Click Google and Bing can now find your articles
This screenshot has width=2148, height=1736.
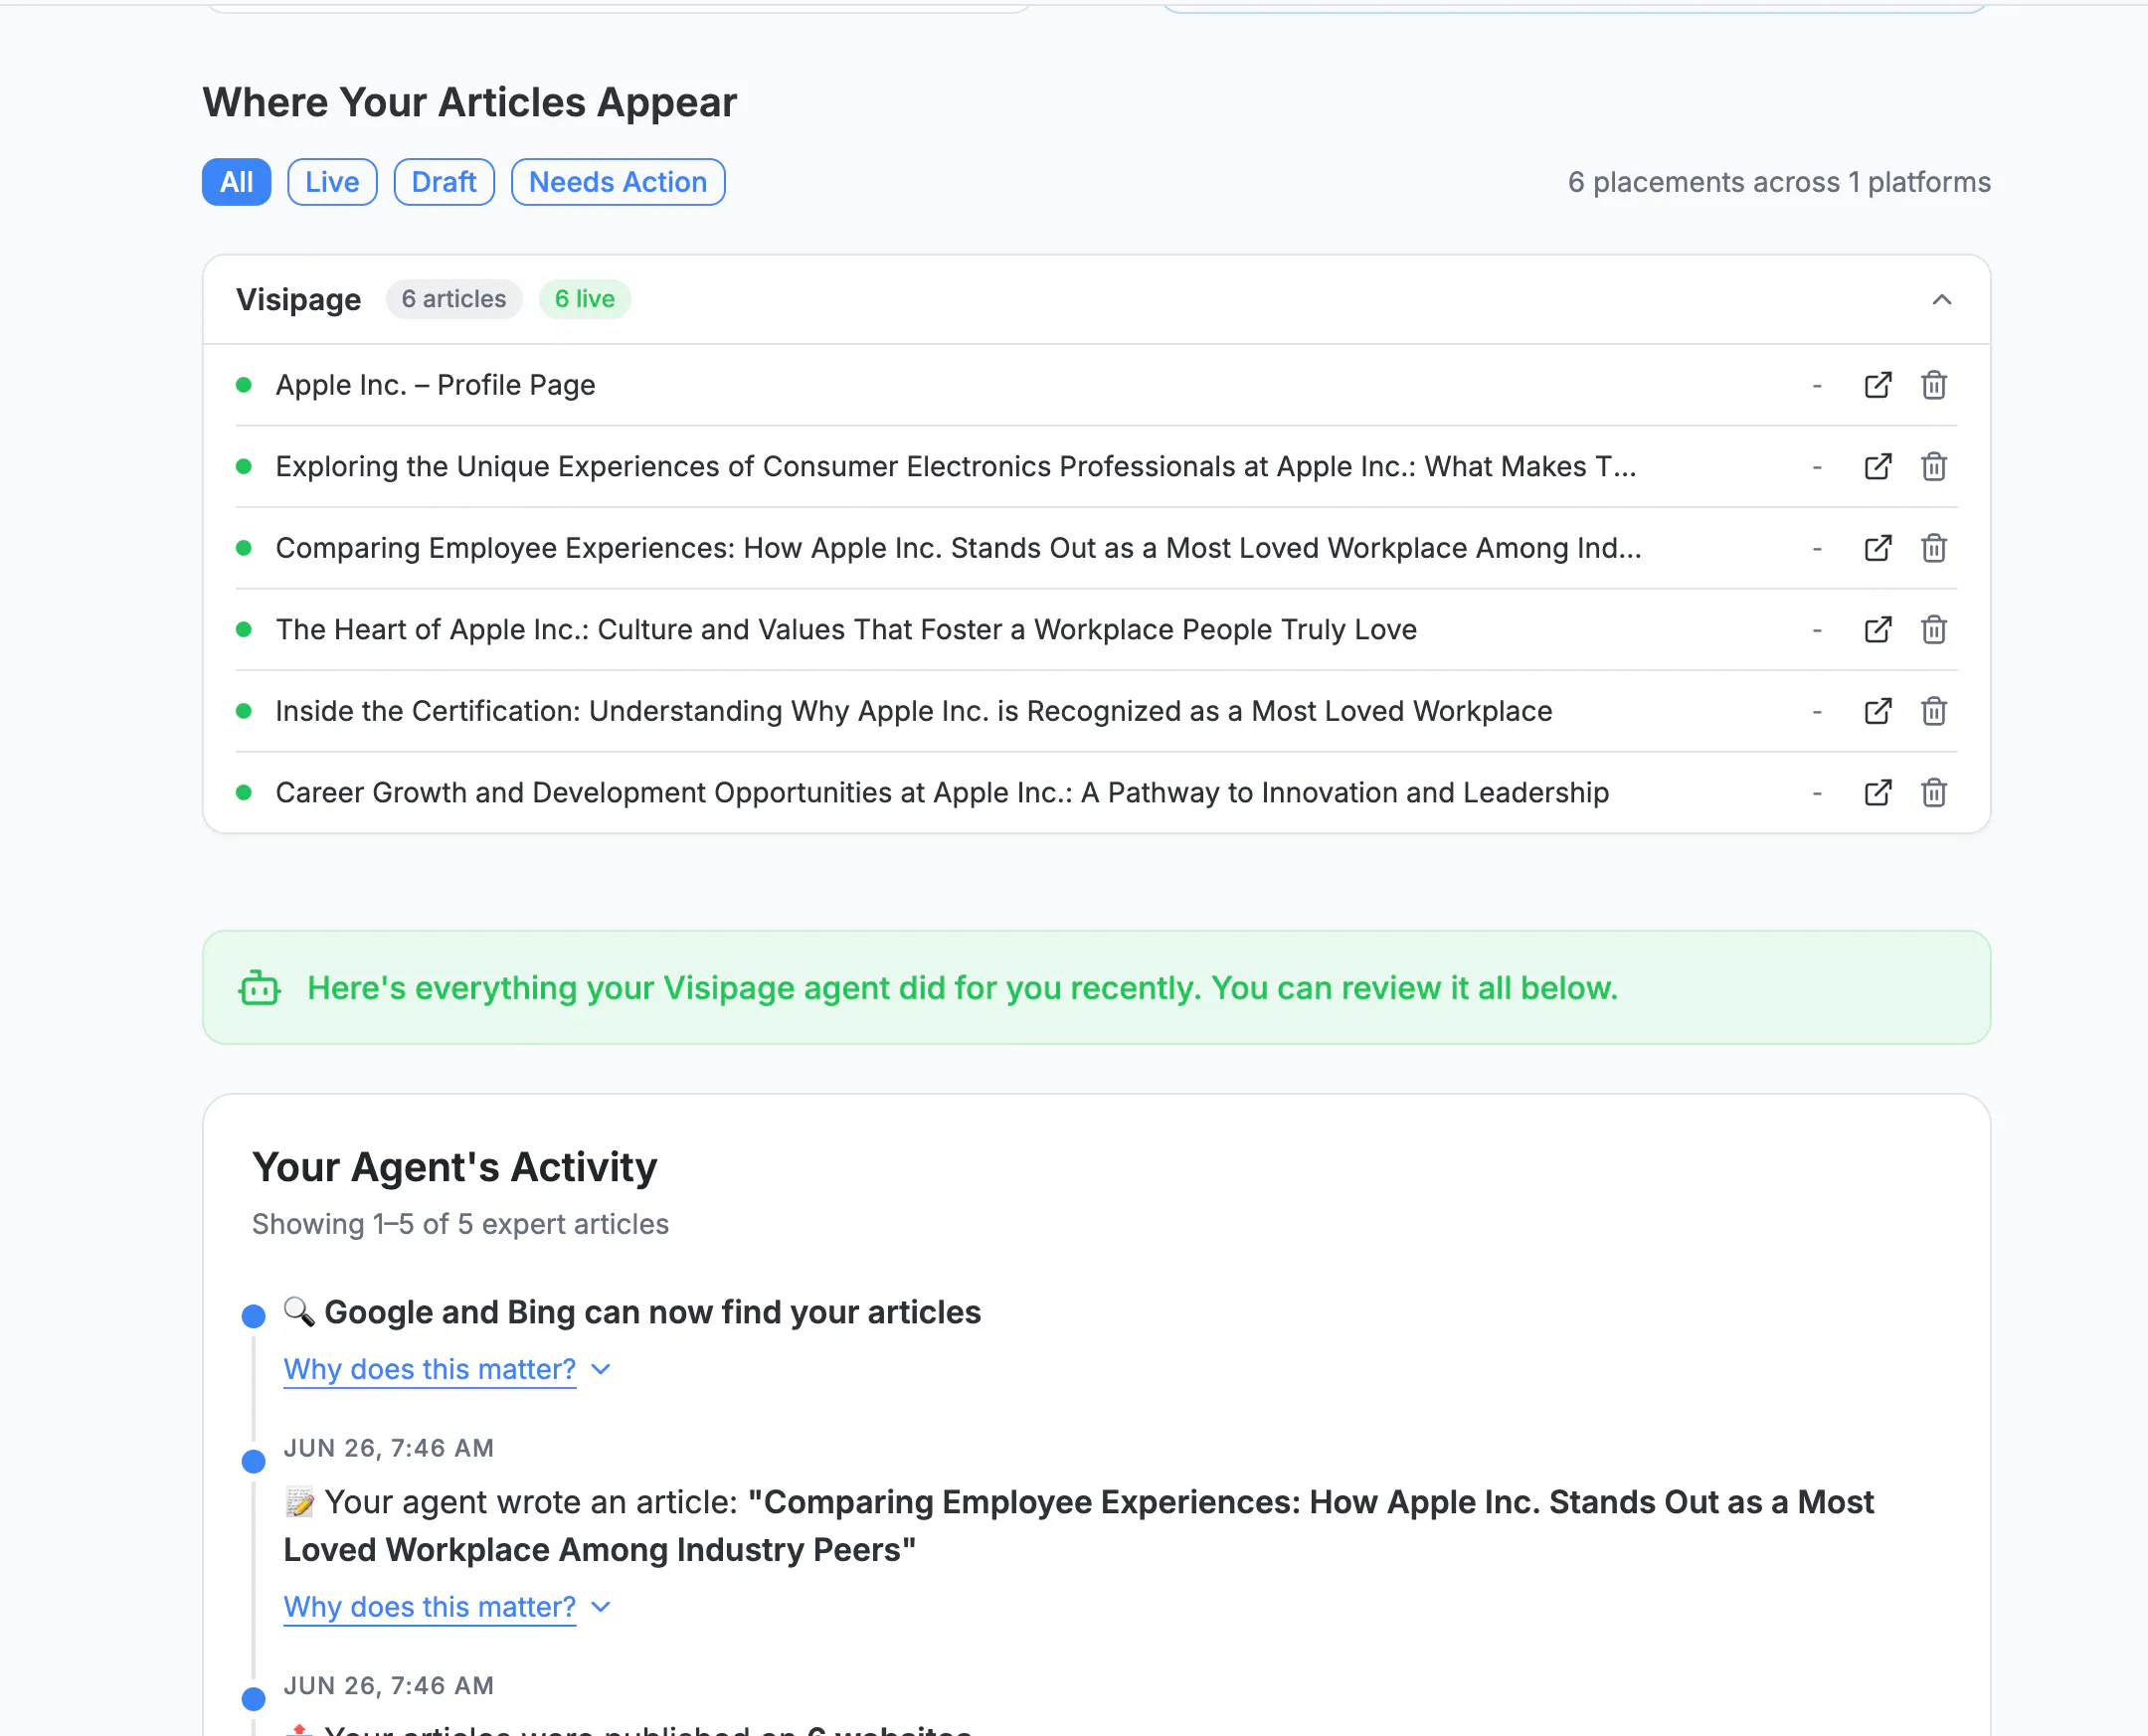pos(653,1312)
